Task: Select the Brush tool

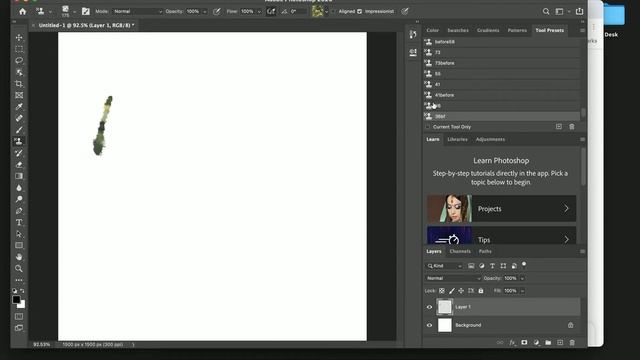Action: click(x=19, y=130)
